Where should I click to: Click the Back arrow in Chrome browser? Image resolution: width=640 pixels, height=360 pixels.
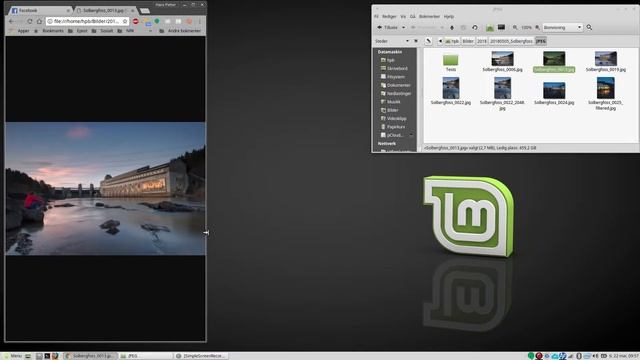pos(11,21)
